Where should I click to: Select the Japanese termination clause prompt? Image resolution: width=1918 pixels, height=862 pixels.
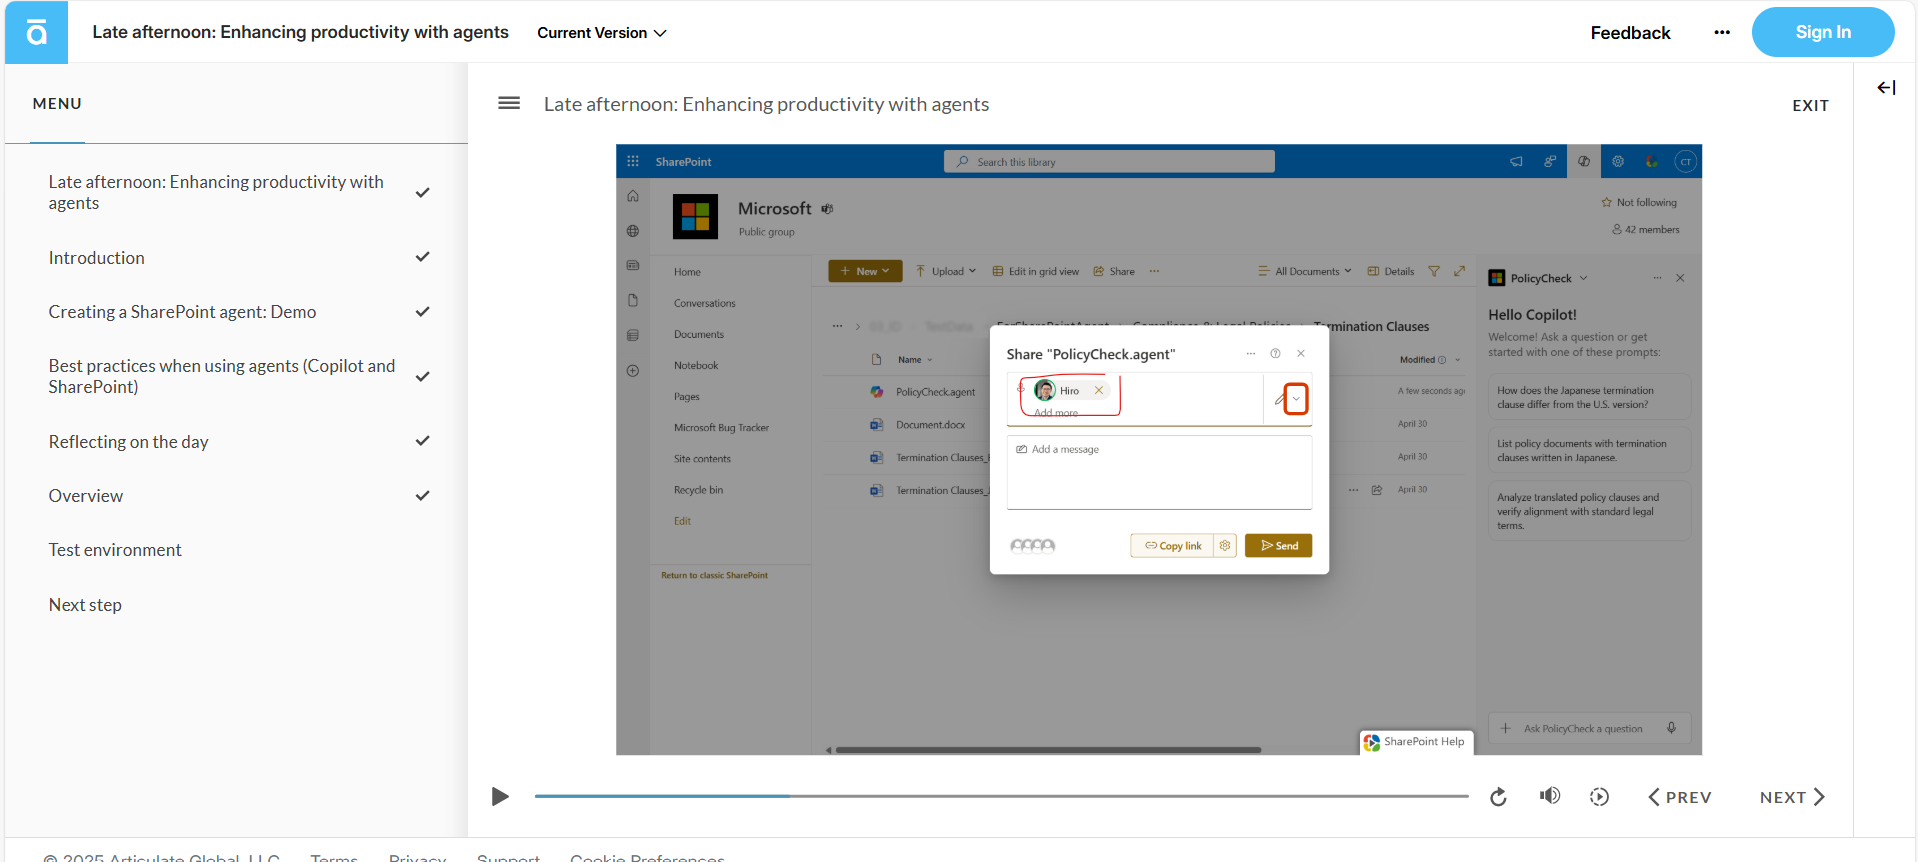tap(1589, 397)
